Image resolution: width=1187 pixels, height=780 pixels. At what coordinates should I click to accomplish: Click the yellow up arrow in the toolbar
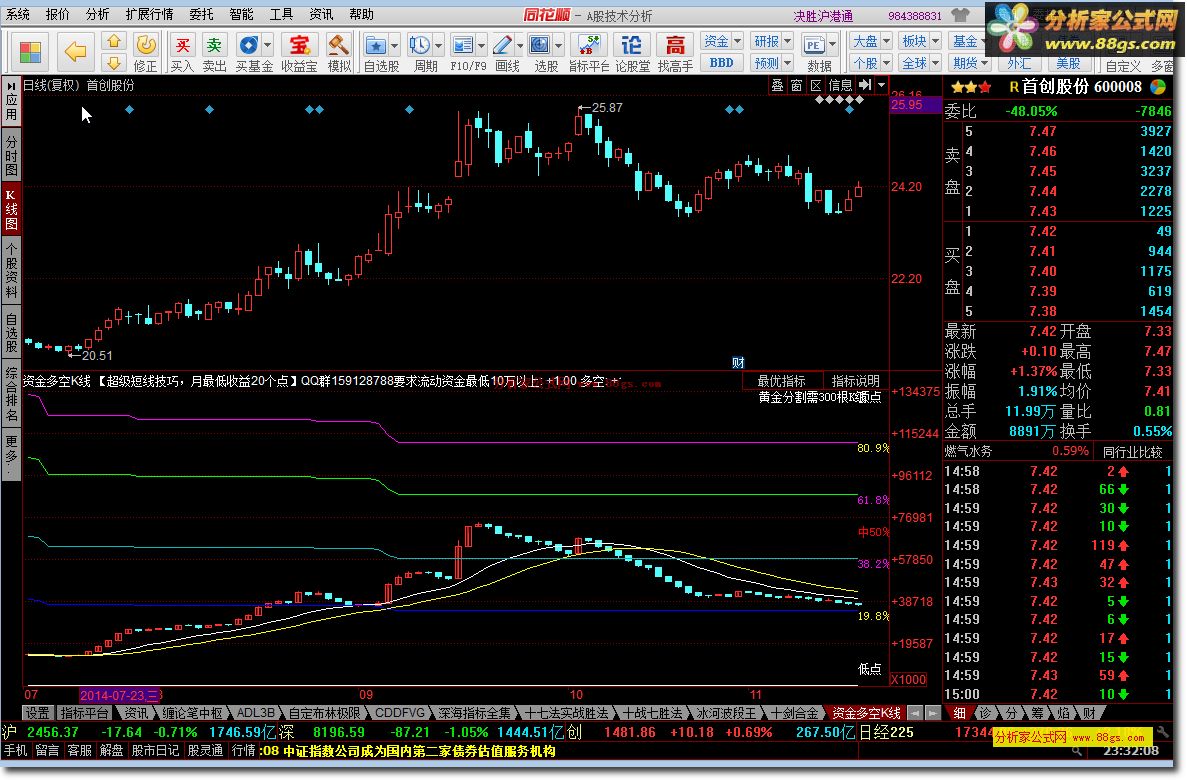114,41
